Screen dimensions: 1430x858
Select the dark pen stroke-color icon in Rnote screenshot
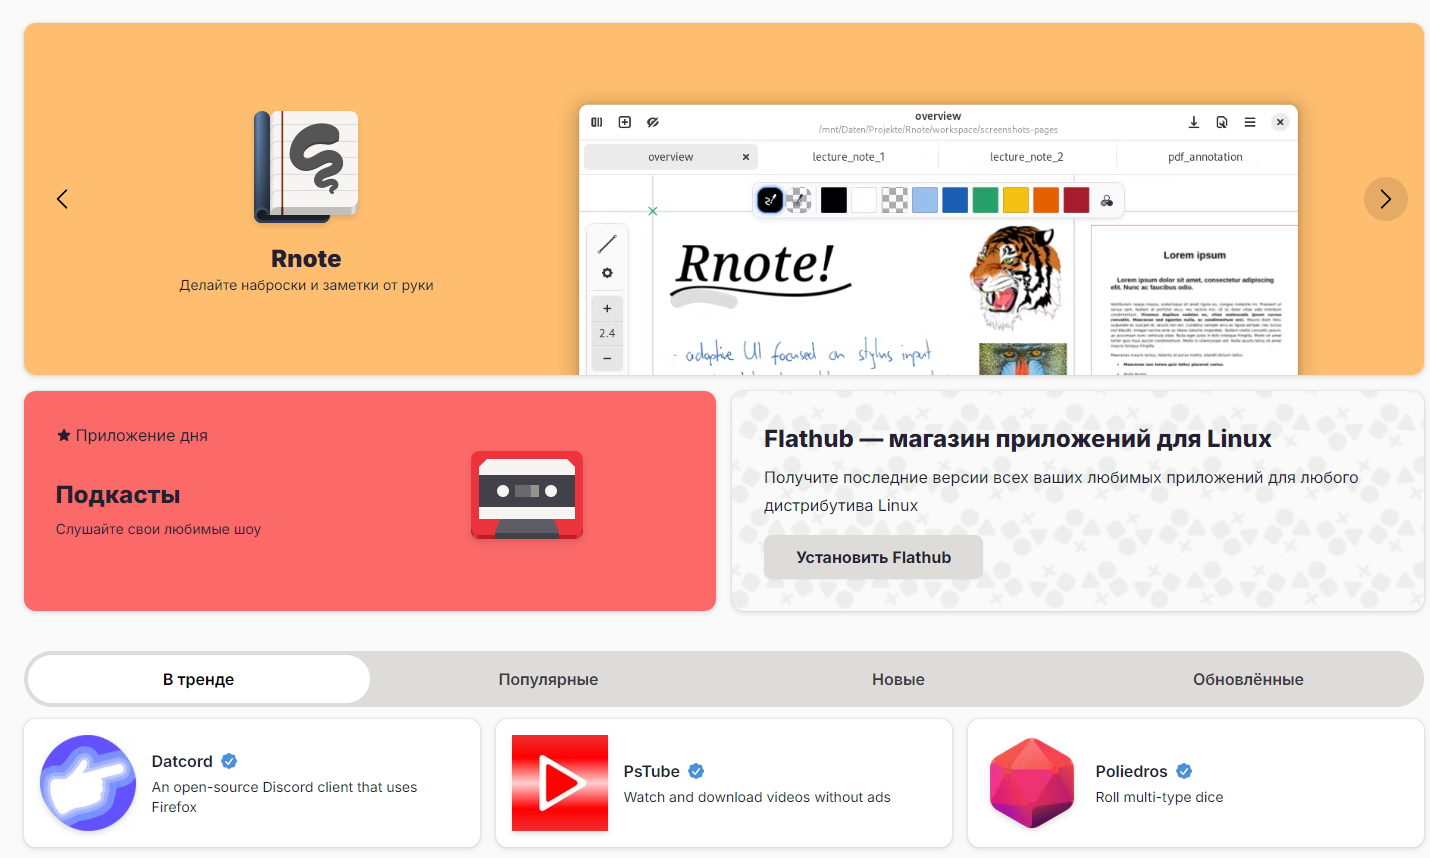(770, 200)
